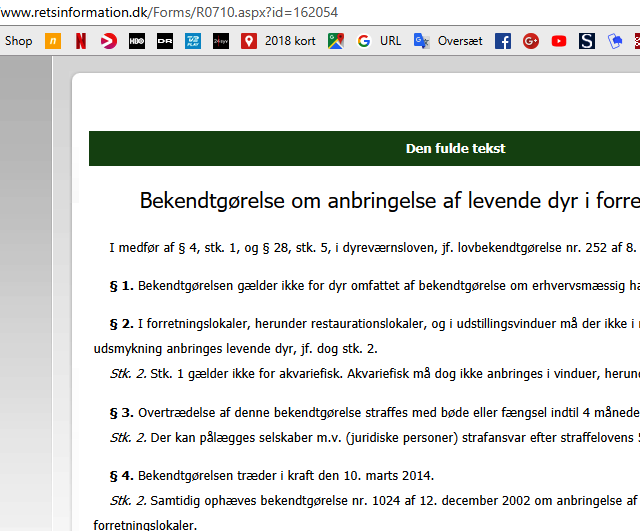640x531 pixels.
Task: Click 'træder i kraft den 10. marts 2014'
Action: pyautogui.click(x=335, y=475)
